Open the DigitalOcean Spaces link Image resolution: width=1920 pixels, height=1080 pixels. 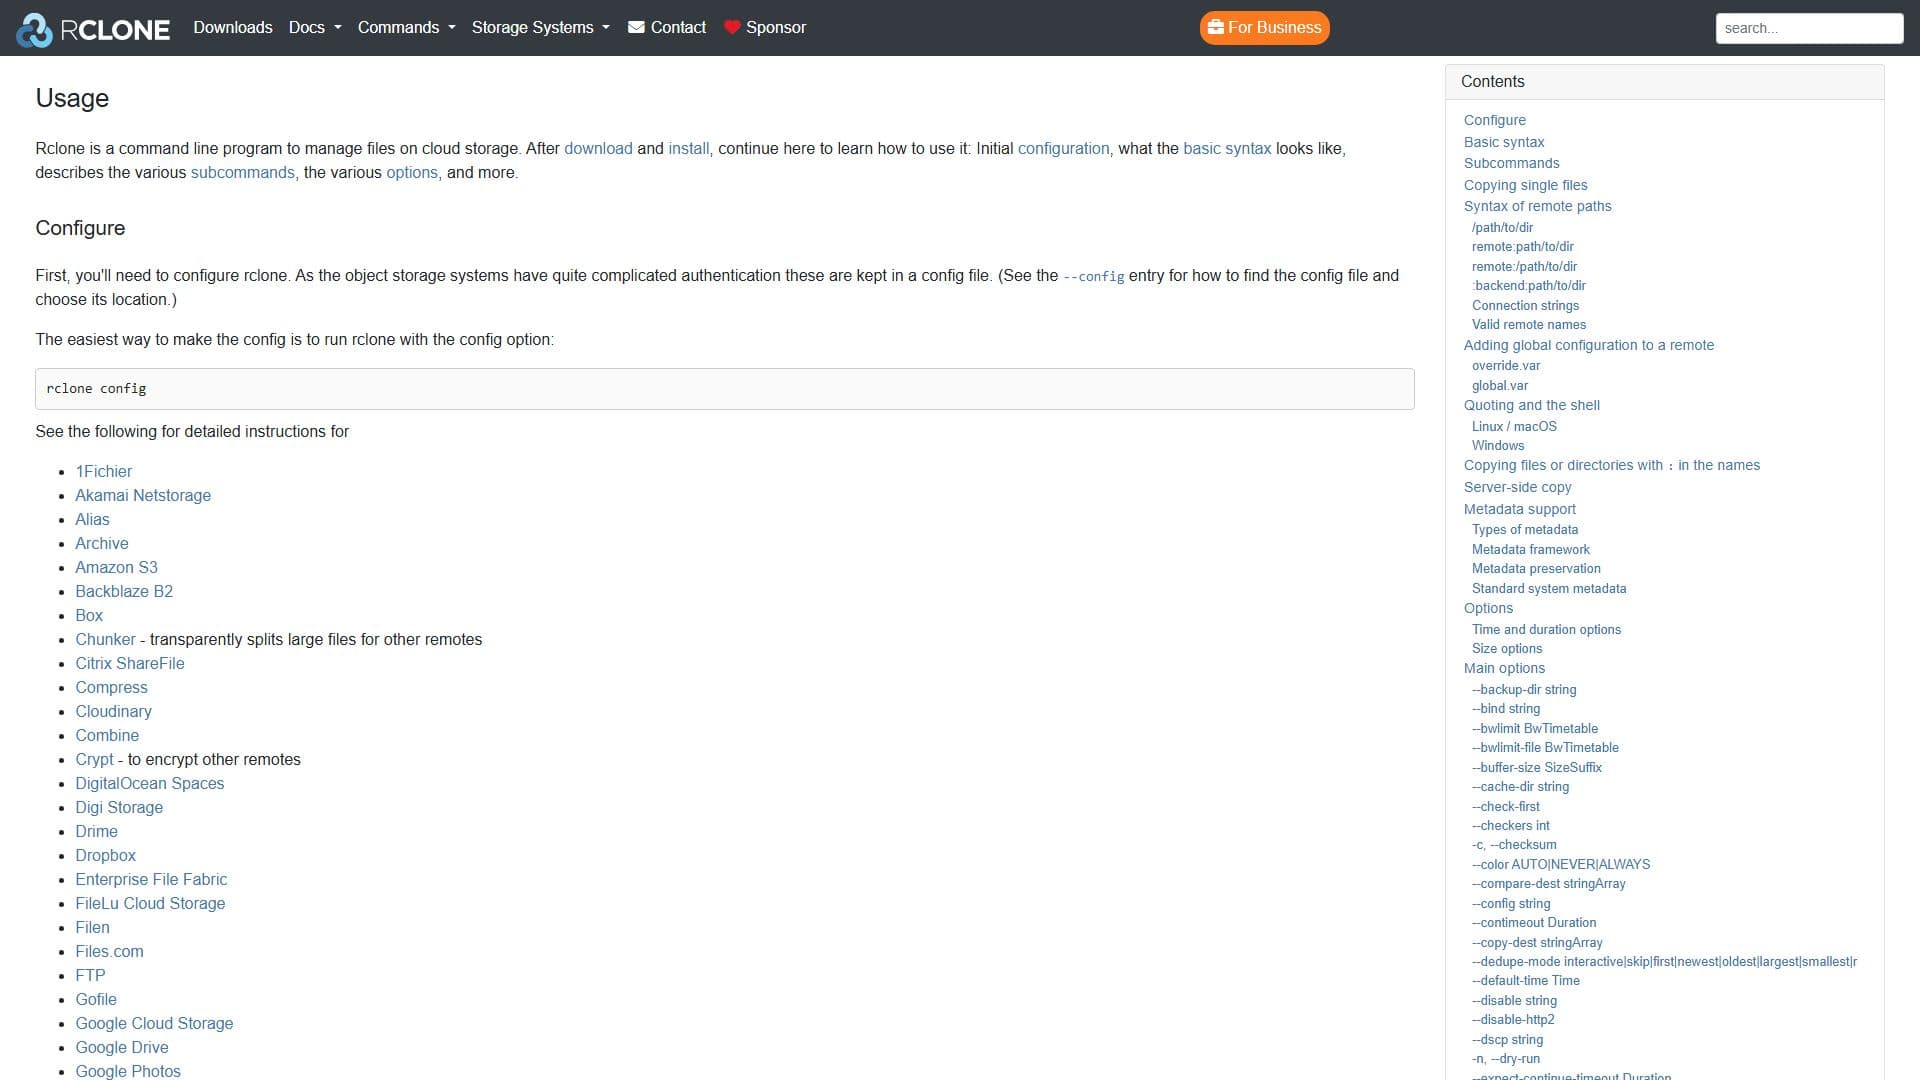click(x=150, y=783)
